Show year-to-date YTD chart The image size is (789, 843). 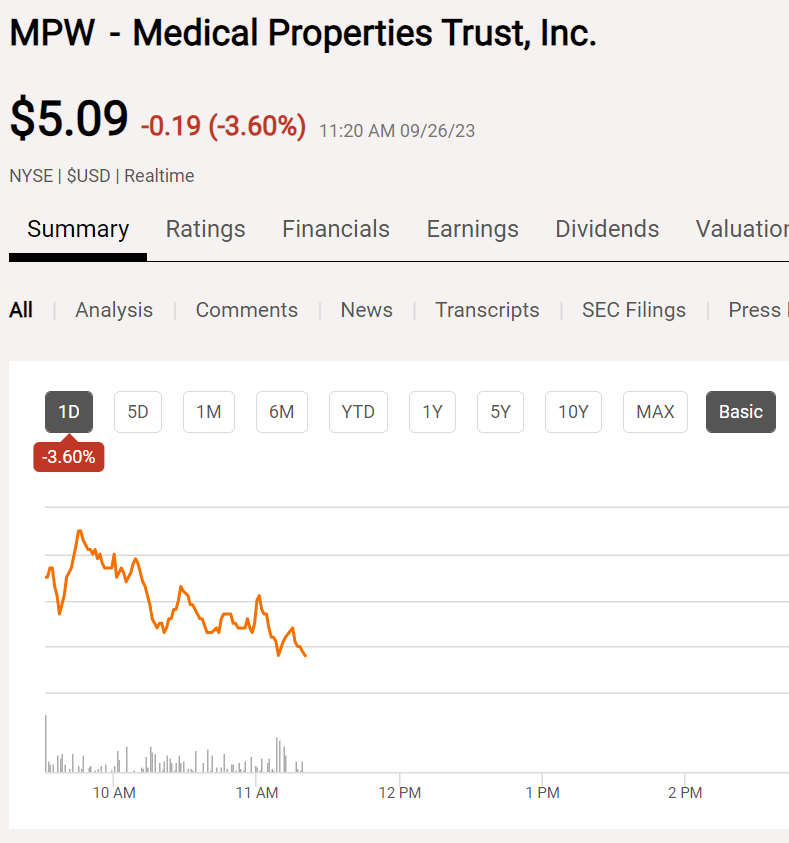(358, 412)
